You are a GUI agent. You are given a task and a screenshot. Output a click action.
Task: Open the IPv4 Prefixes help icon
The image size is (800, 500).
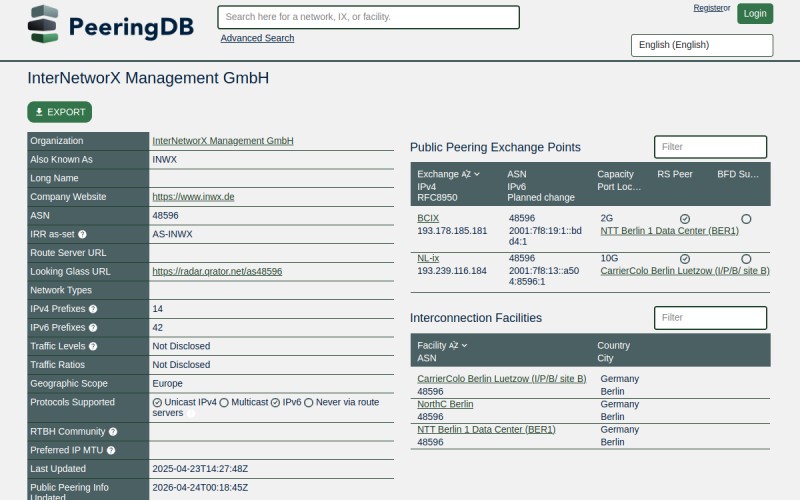[93, 309]
